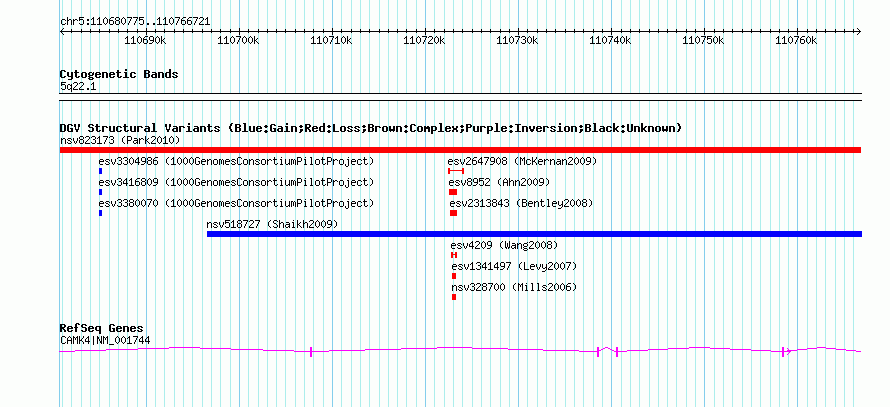Click the 110690k ruler label
The width and height of the screenshot is (890, 407).
tap(146, 40)
